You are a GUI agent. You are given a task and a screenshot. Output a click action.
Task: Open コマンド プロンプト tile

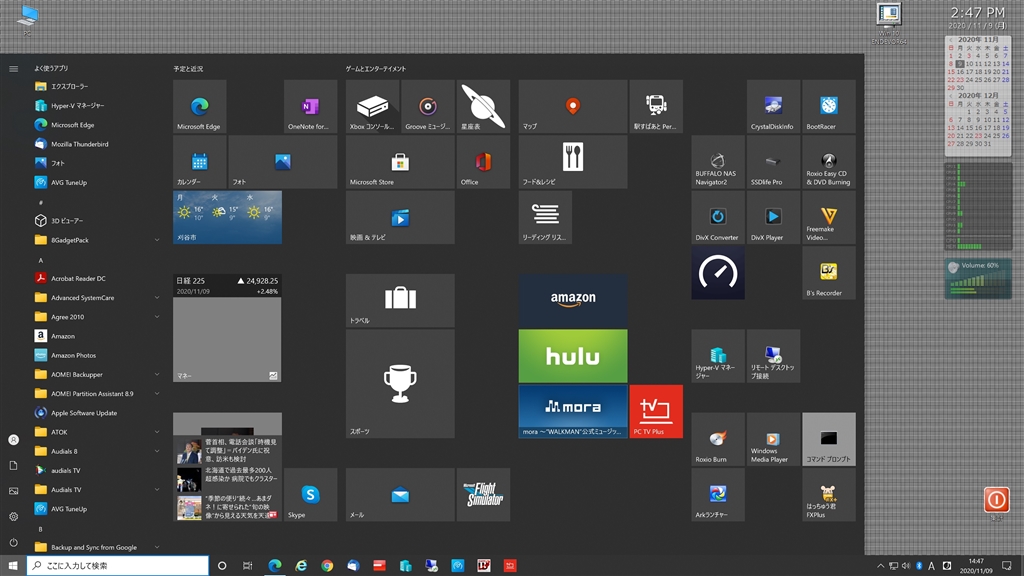click(x=829, y=439)
